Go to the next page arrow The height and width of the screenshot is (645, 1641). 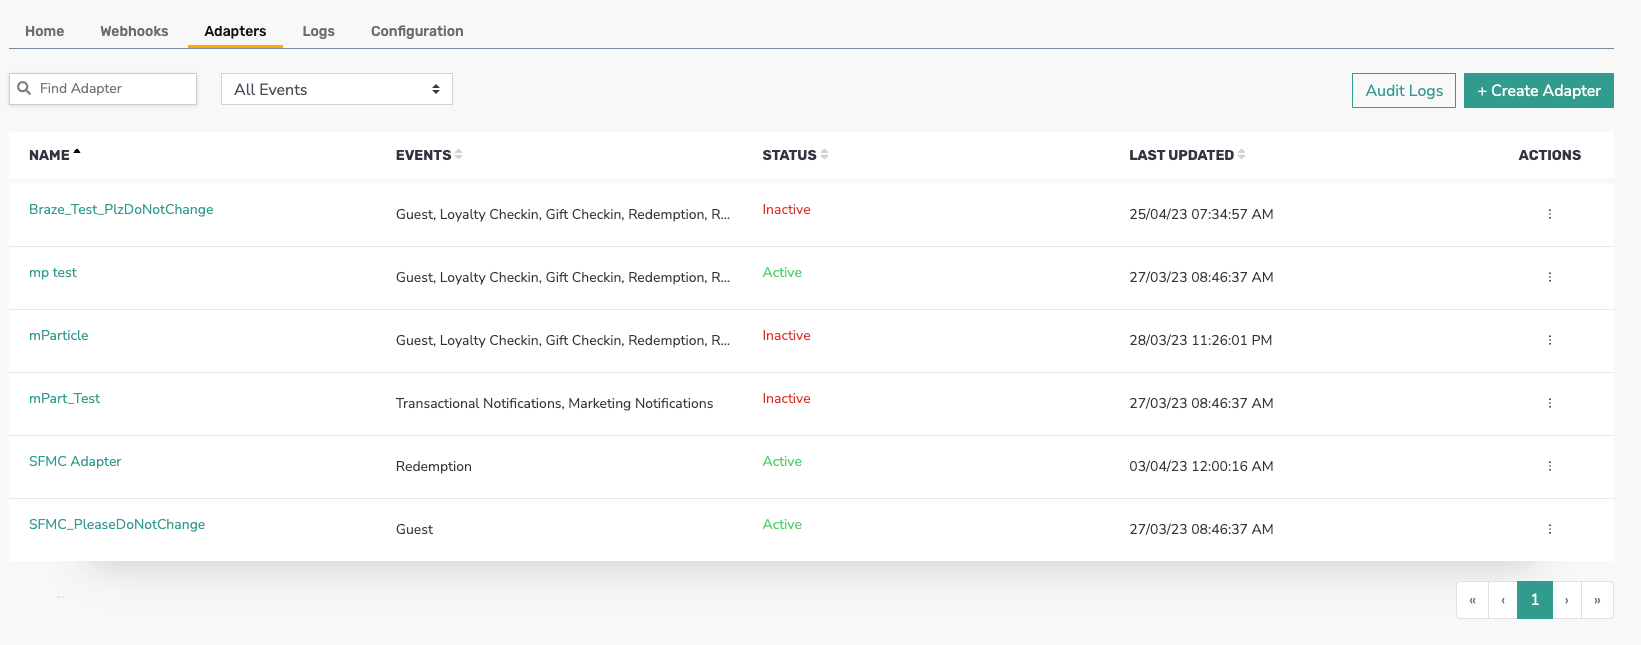click(1566, 600)
